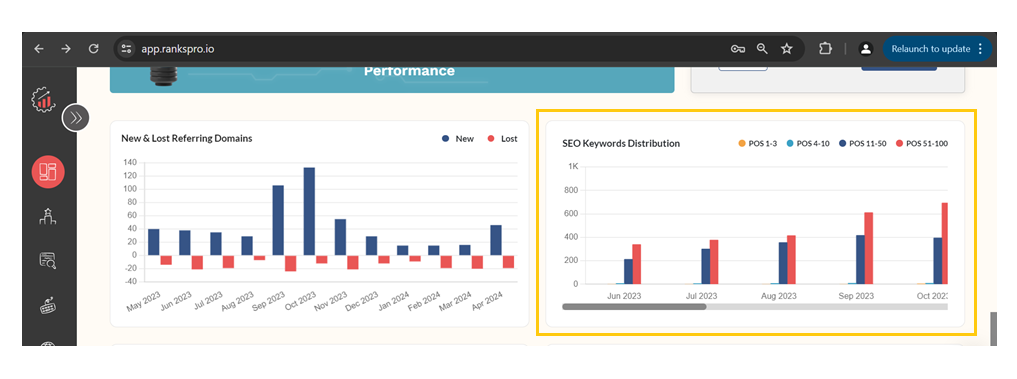Open saved passwords key icon
Screen dimensions: 1017x379
pos(737,49)
